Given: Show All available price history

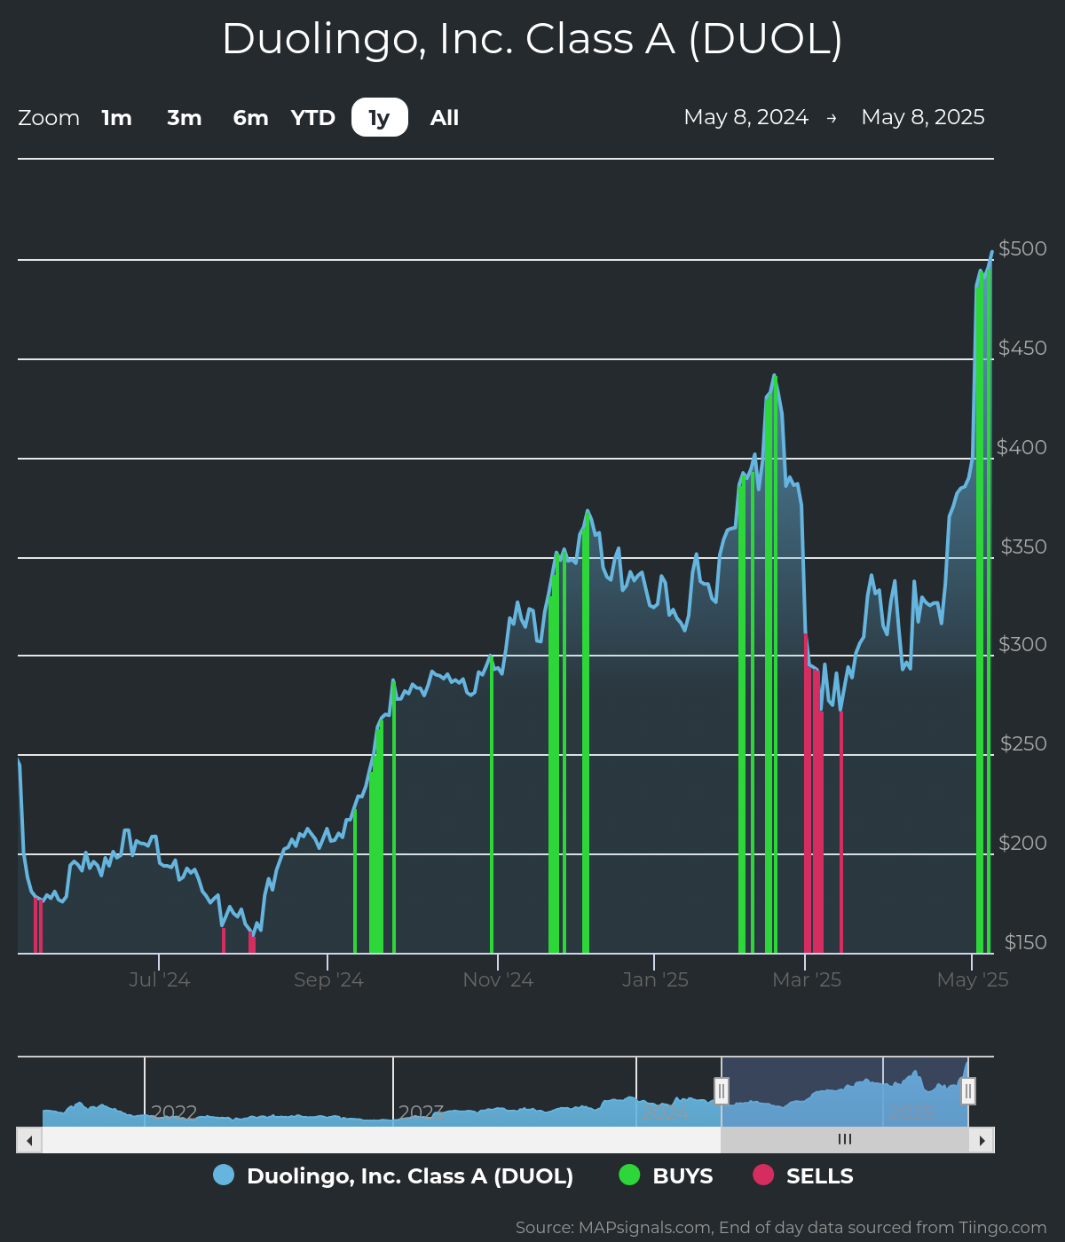Looking at the screenshot, I should coord(444,118).
